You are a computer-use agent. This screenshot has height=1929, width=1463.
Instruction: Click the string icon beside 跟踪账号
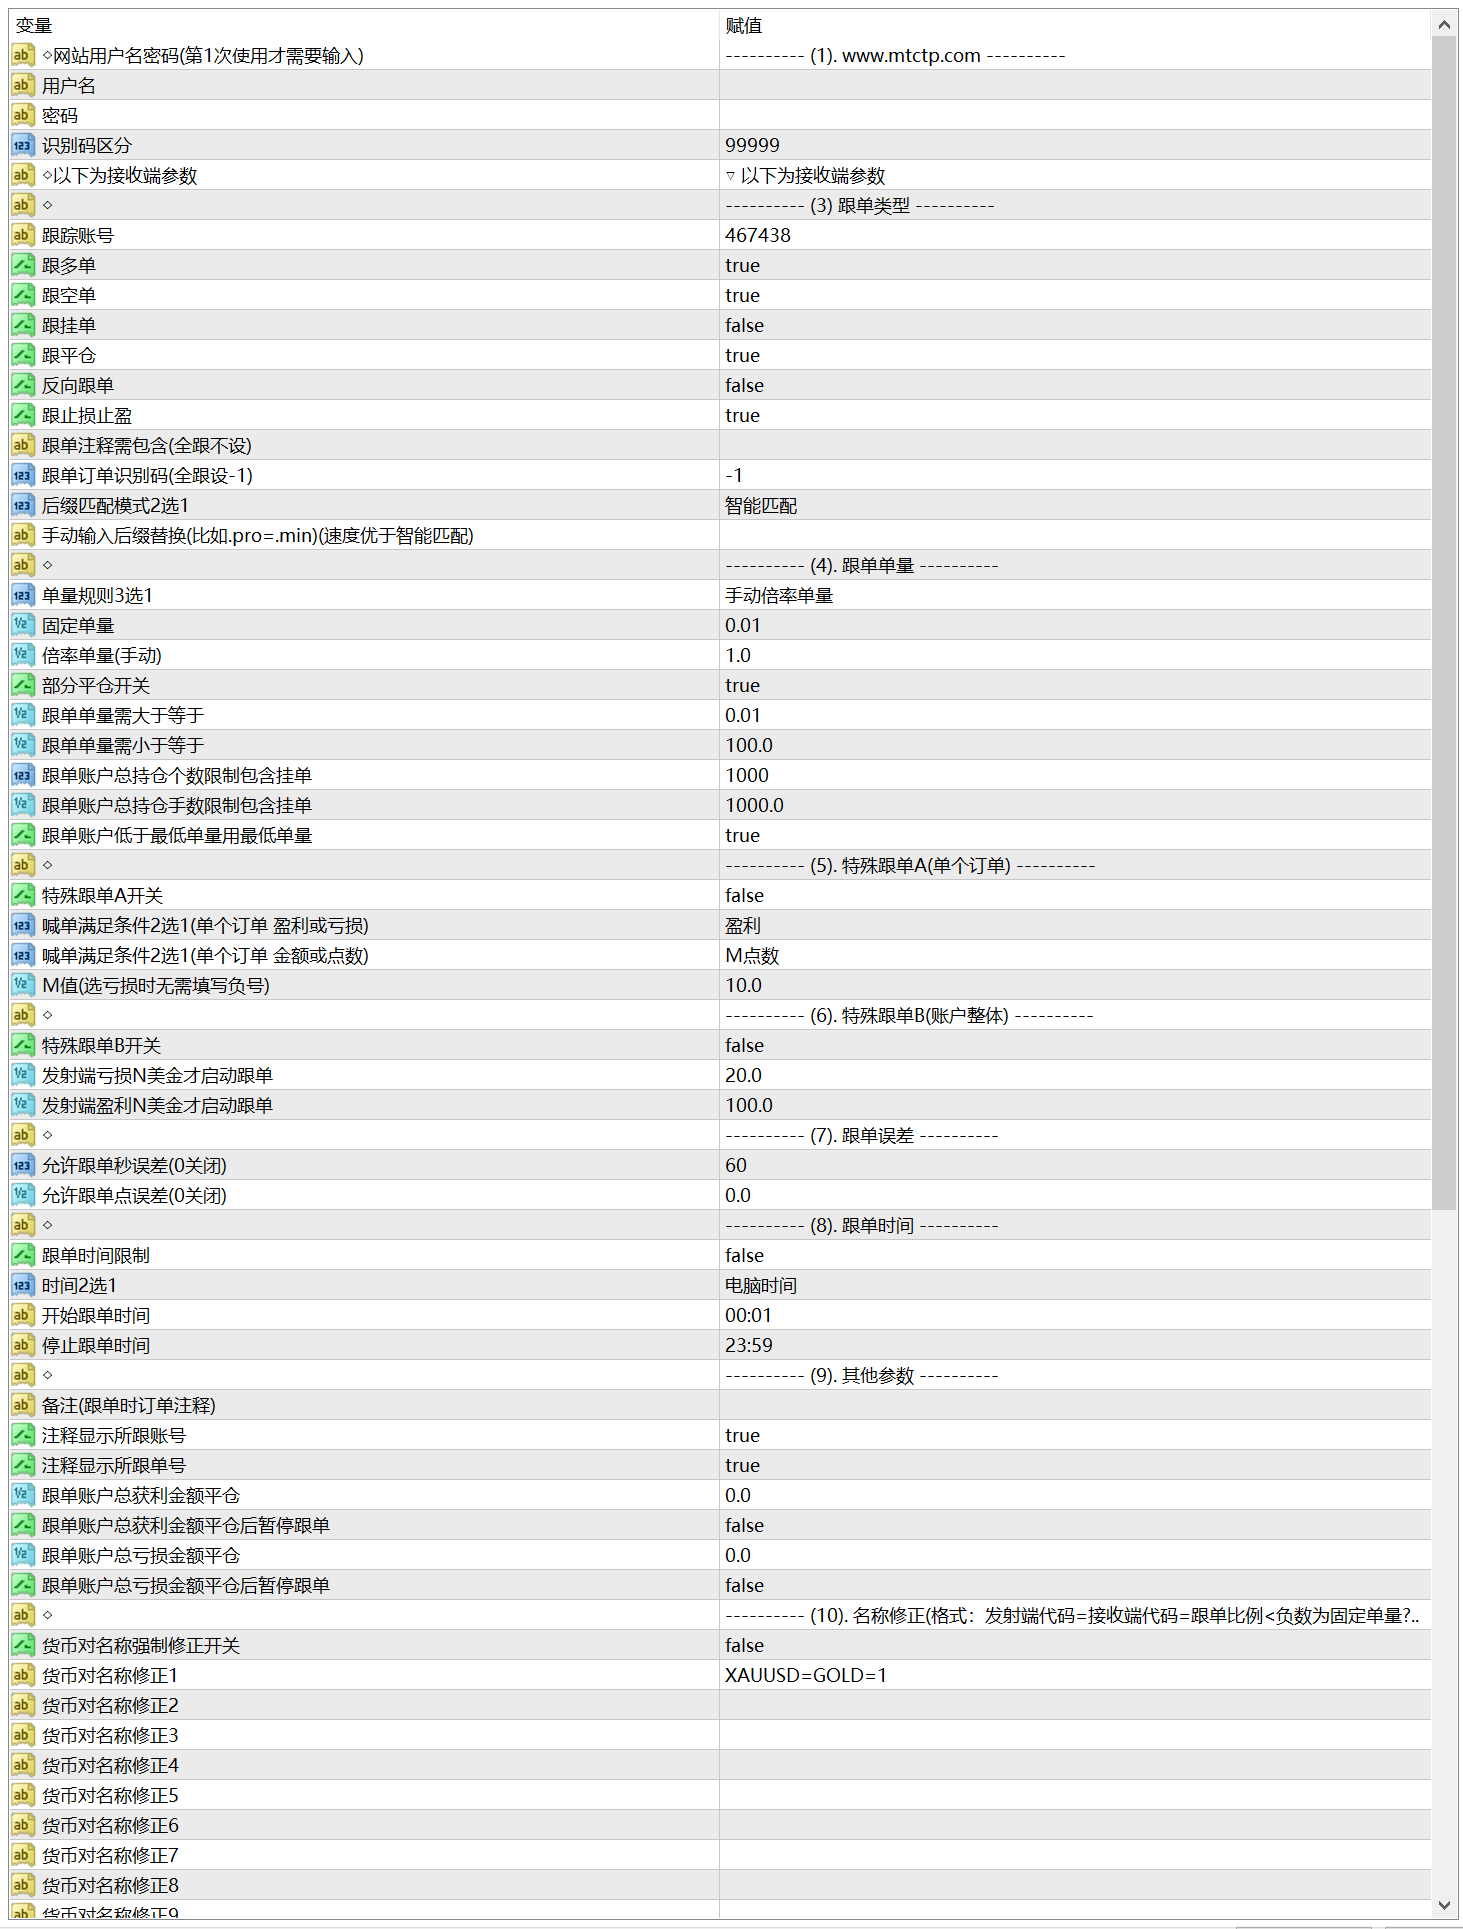[22, 235]
